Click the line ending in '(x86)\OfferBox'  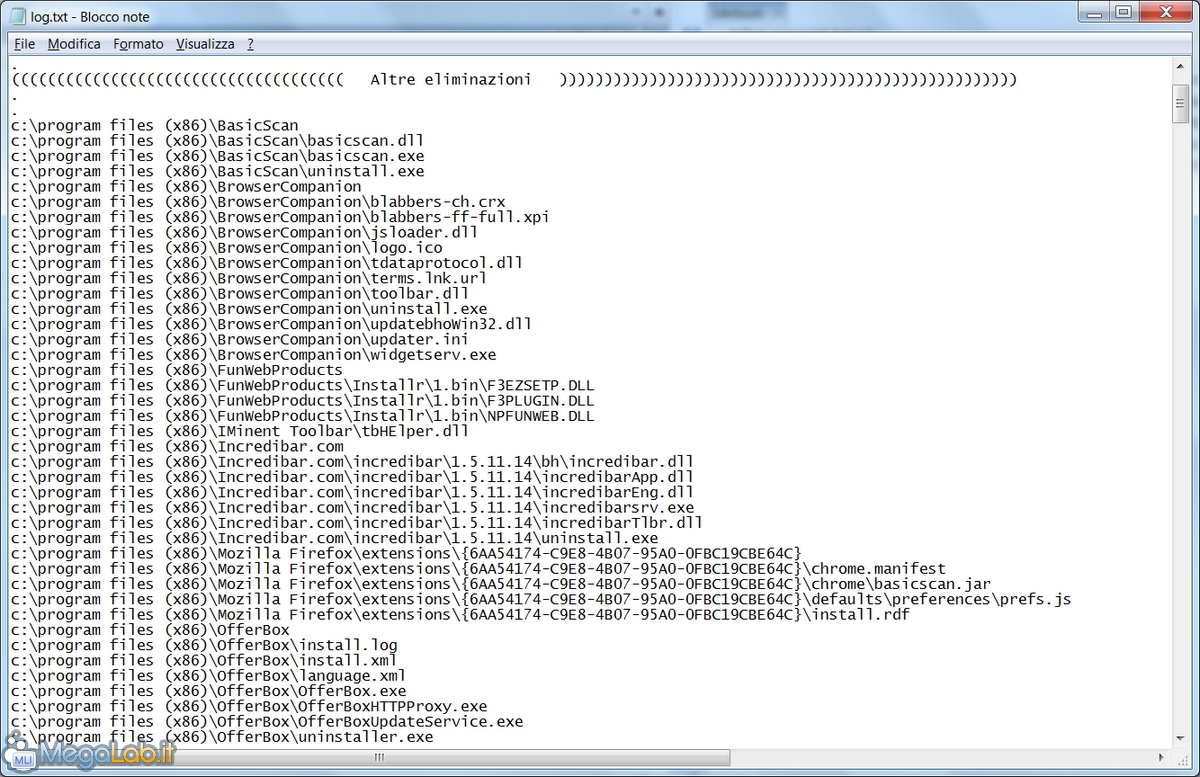(x=150, y=630)
